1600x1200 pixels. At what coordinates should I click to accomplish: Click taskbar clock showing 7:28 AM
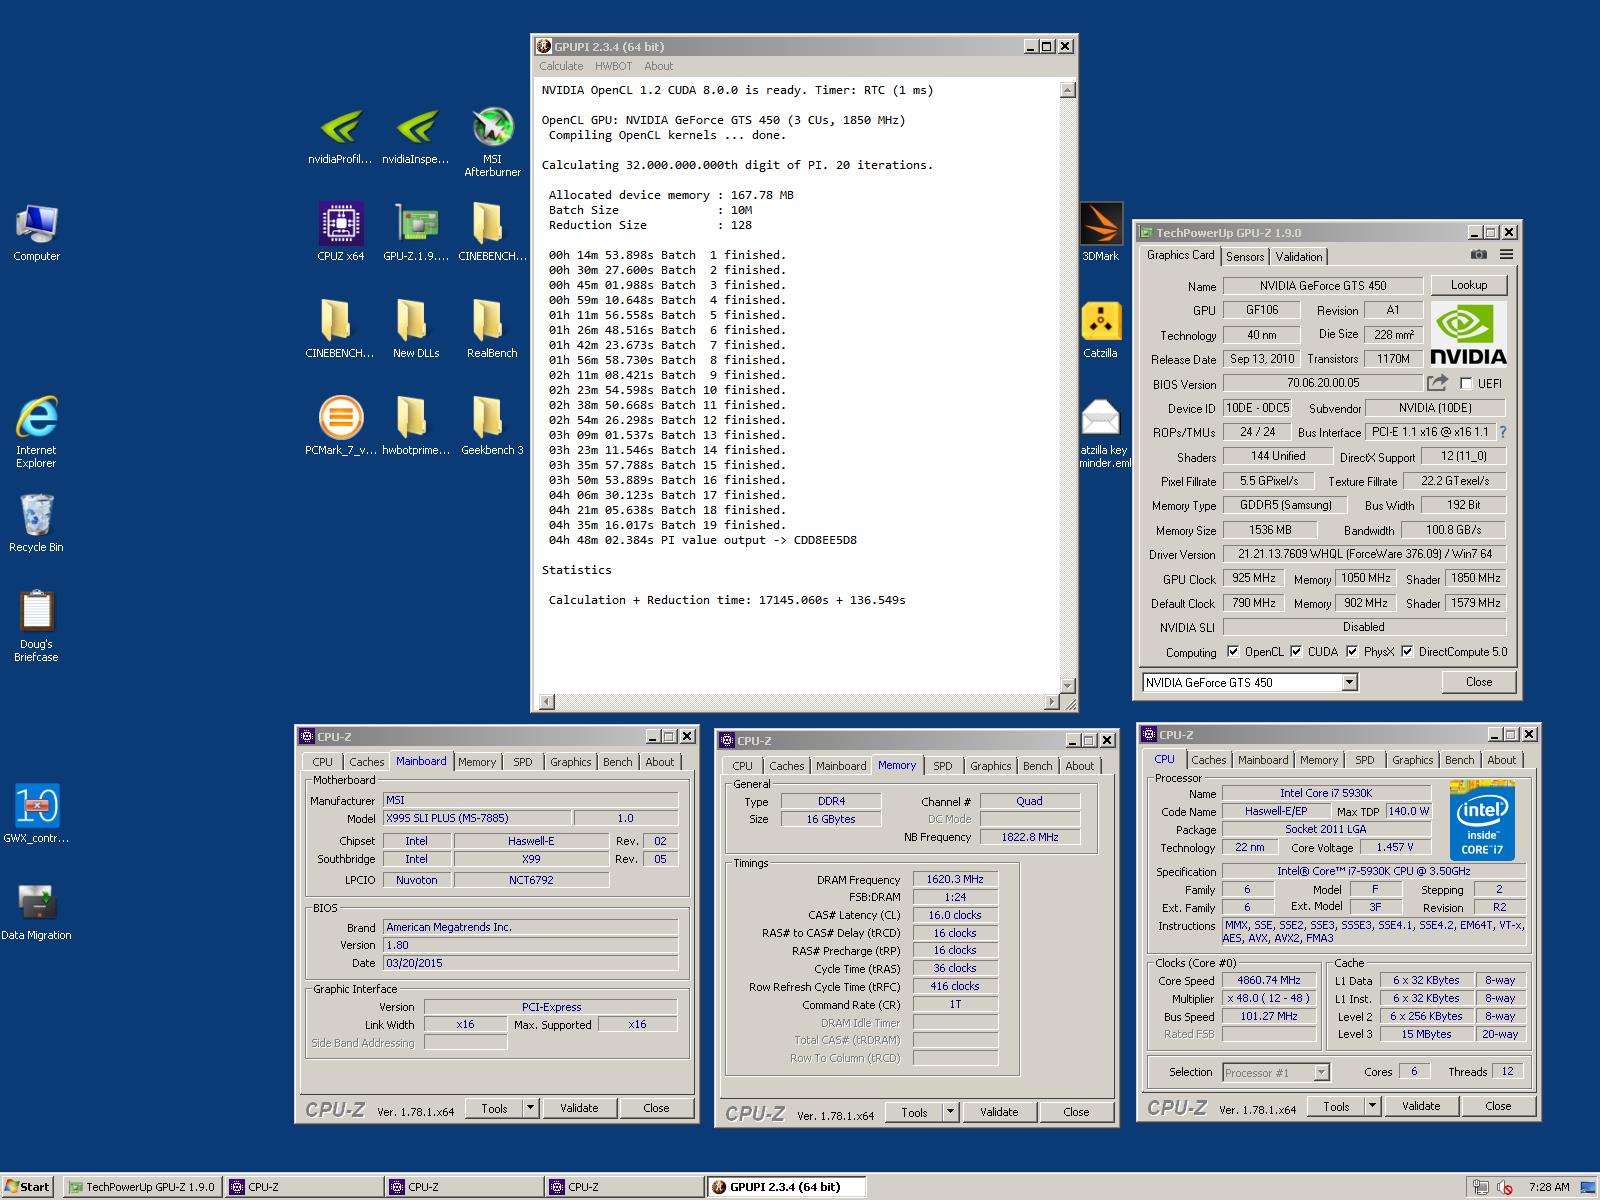click(x=1549, y=1187)
